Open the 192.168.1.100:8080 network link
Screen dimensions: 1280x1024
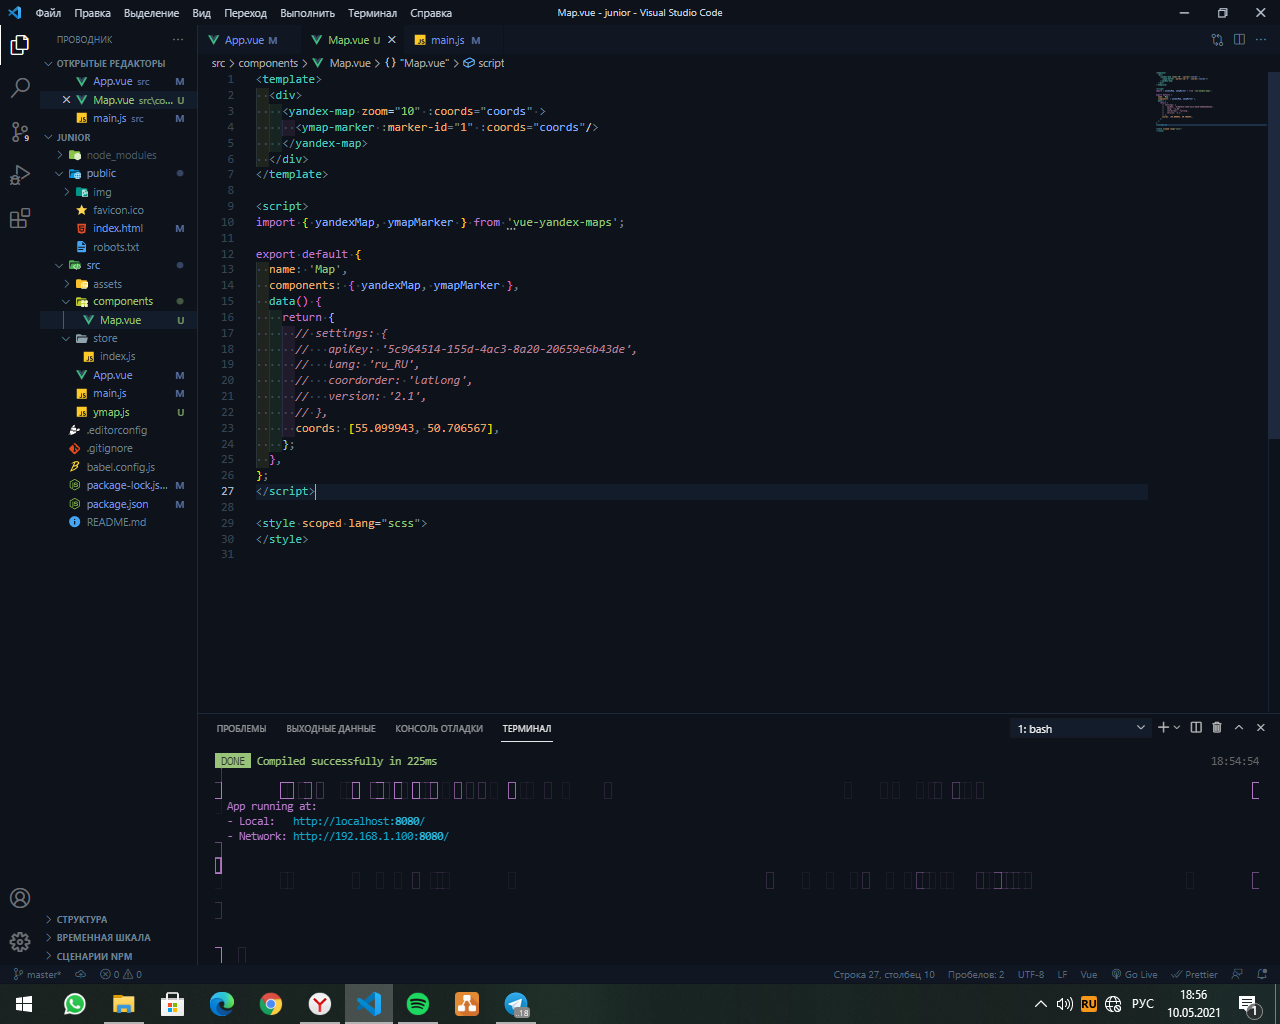coord(371,836)
